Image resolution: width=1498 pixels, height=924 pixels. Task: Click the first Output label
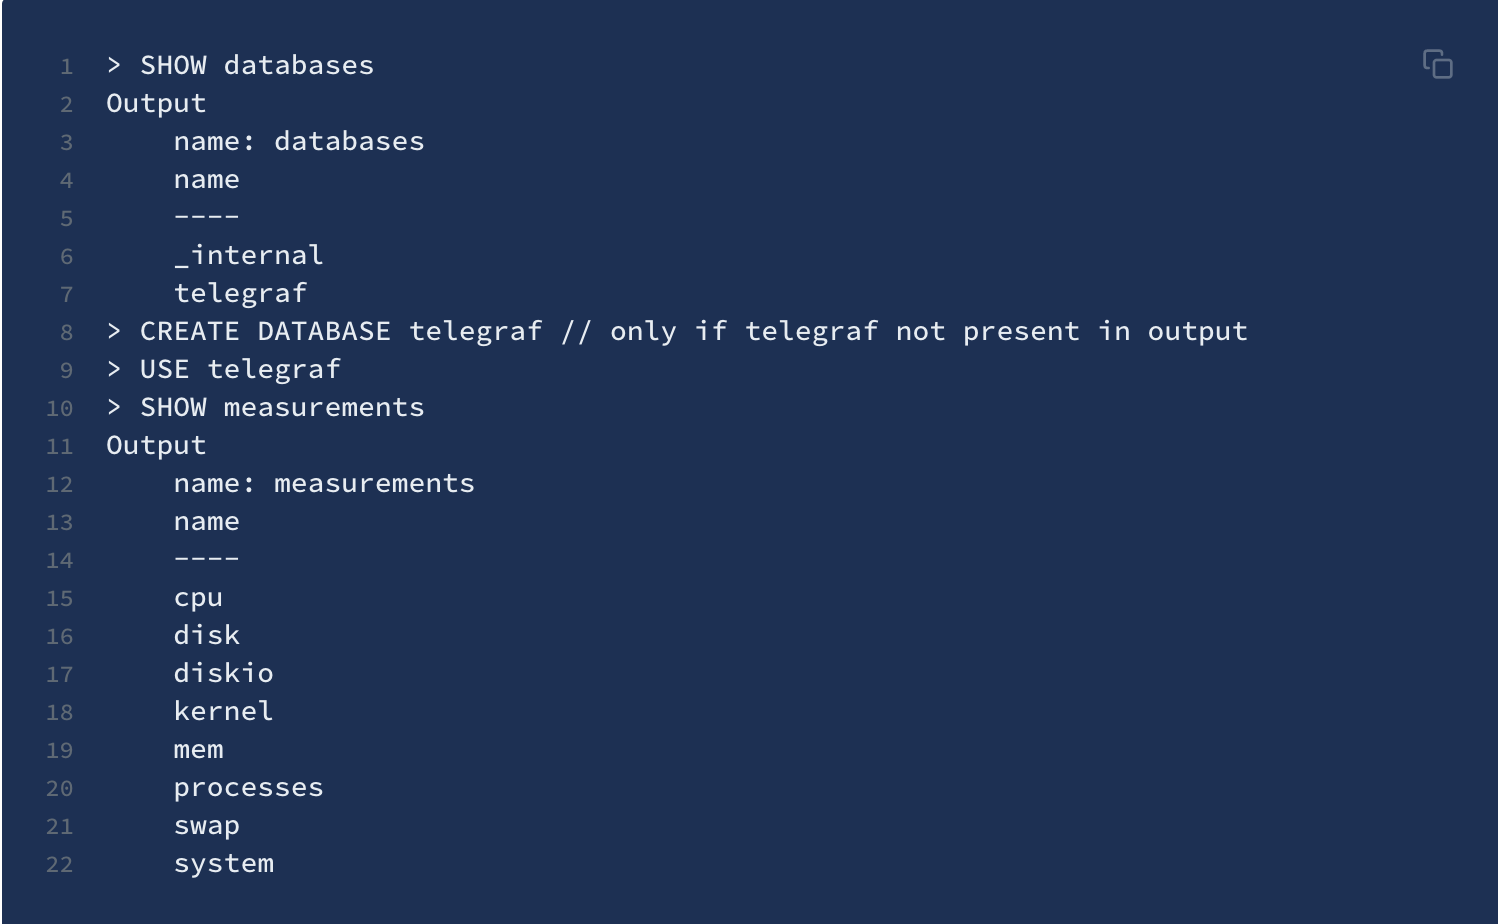click(156, 103)
